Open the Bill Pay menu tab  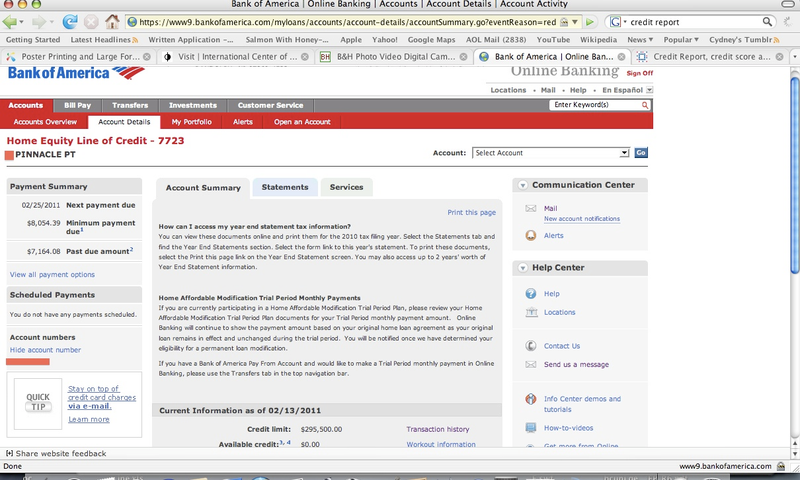pos(78,105)
